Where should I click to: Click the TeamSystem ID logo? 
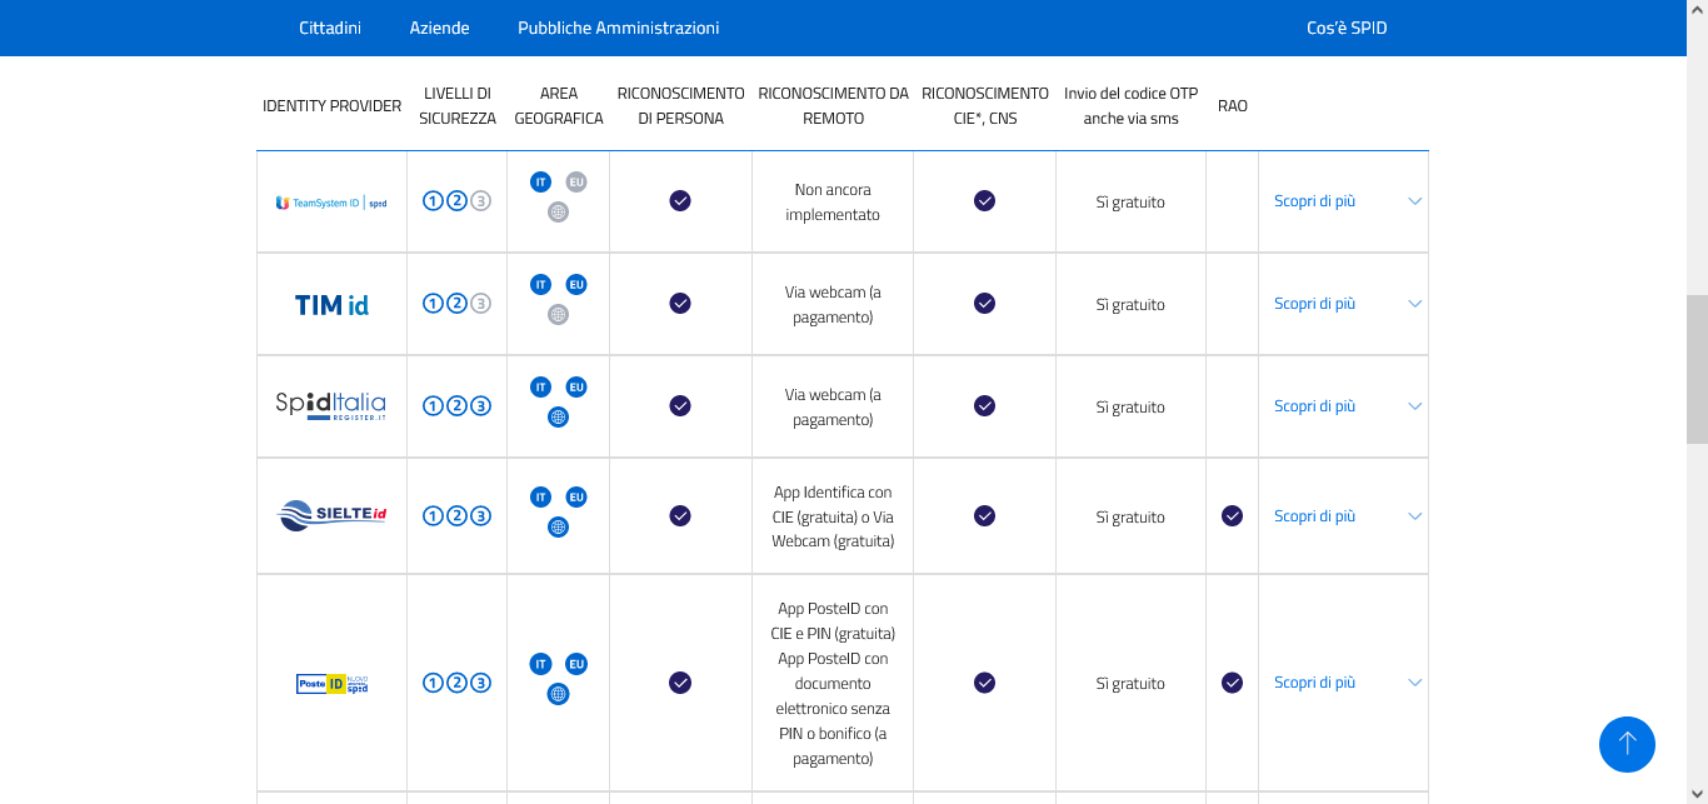(x=331, y=203)
